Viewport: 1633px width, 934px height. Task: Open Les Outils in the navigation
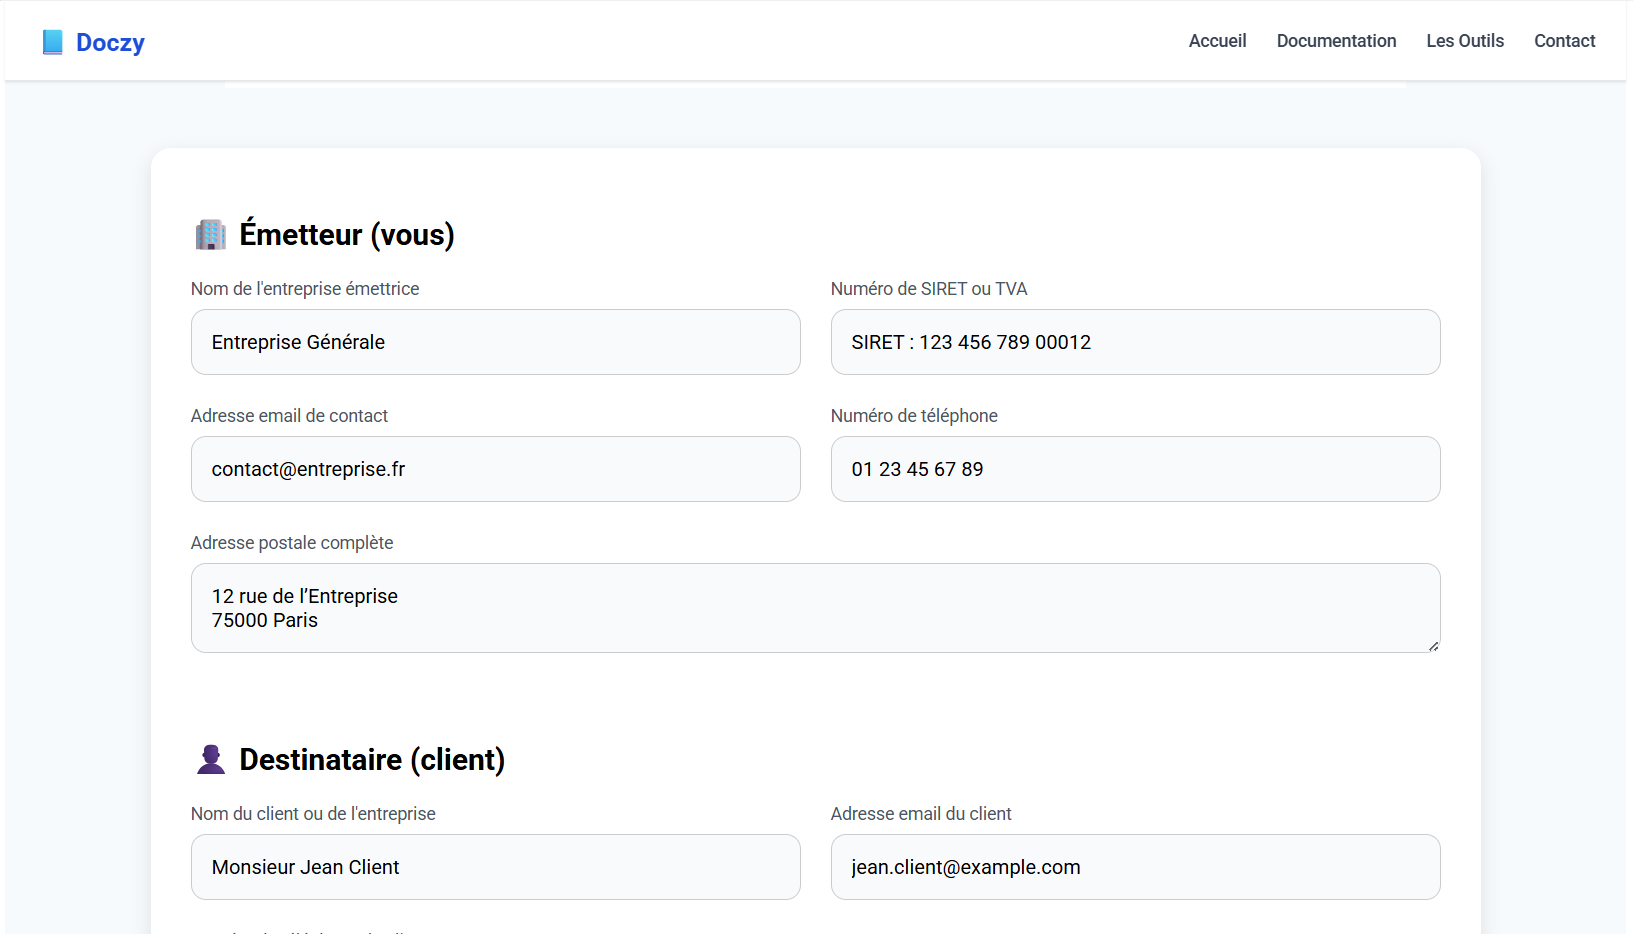point(1465,41)
